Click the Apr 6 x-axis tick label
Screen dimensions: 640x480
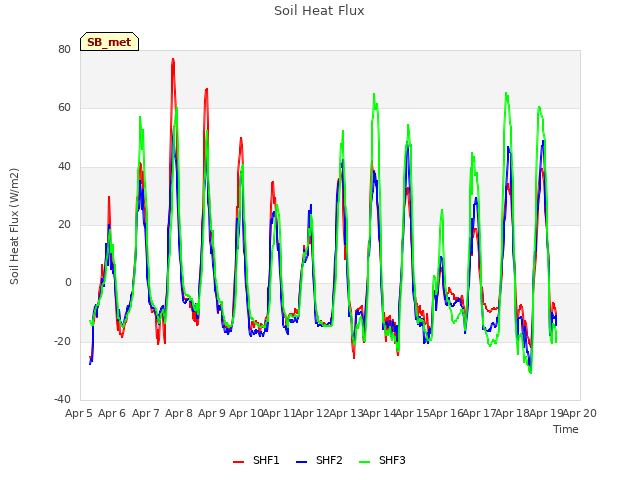point(112,413)
